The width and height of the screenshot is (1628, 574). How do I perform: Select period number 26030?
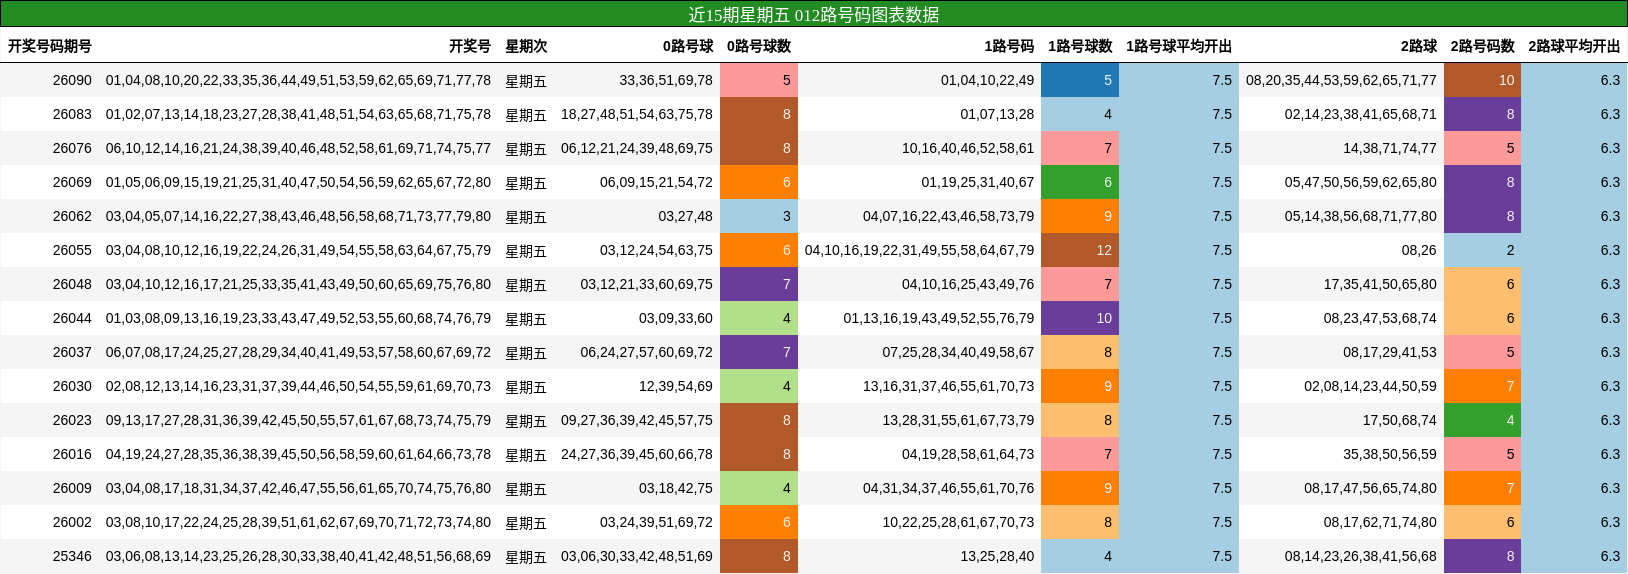click(72, 386)
